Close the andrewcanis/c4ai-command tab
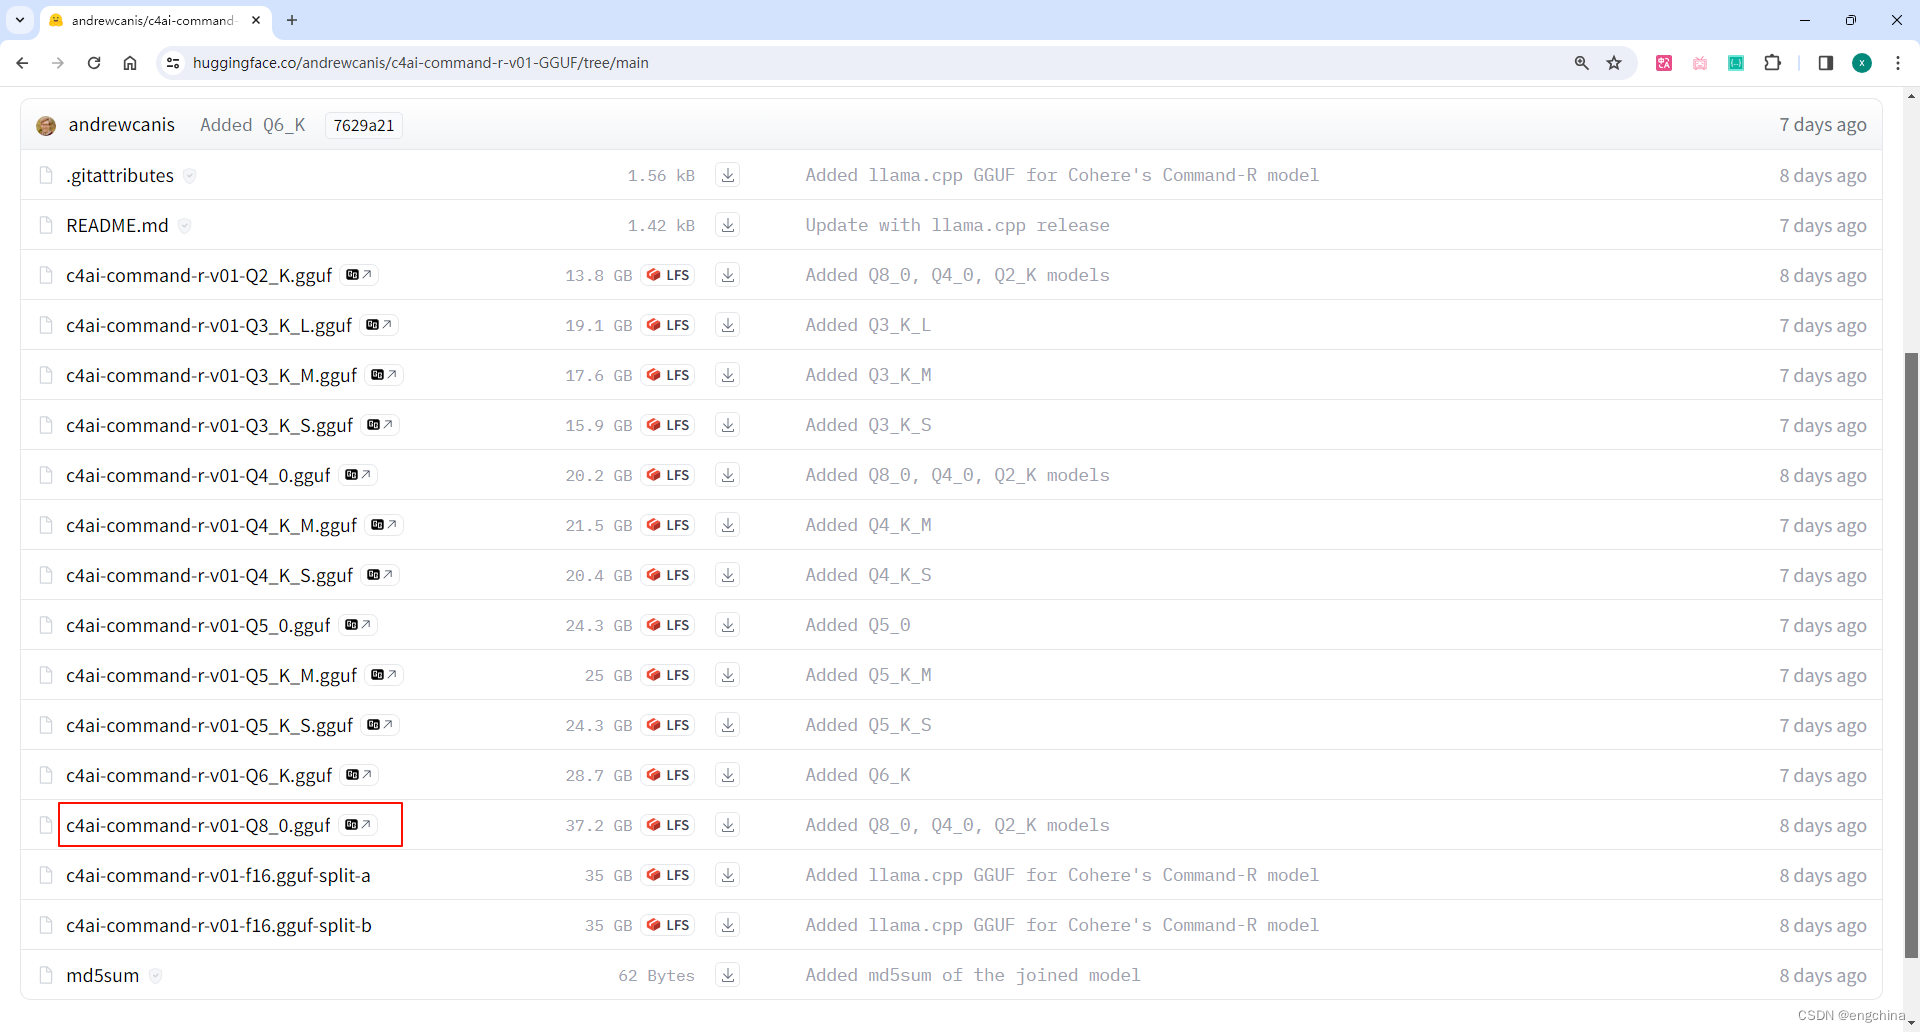Image resolution: width=1920 pixels, height=1032 pixels. [256, 20]
